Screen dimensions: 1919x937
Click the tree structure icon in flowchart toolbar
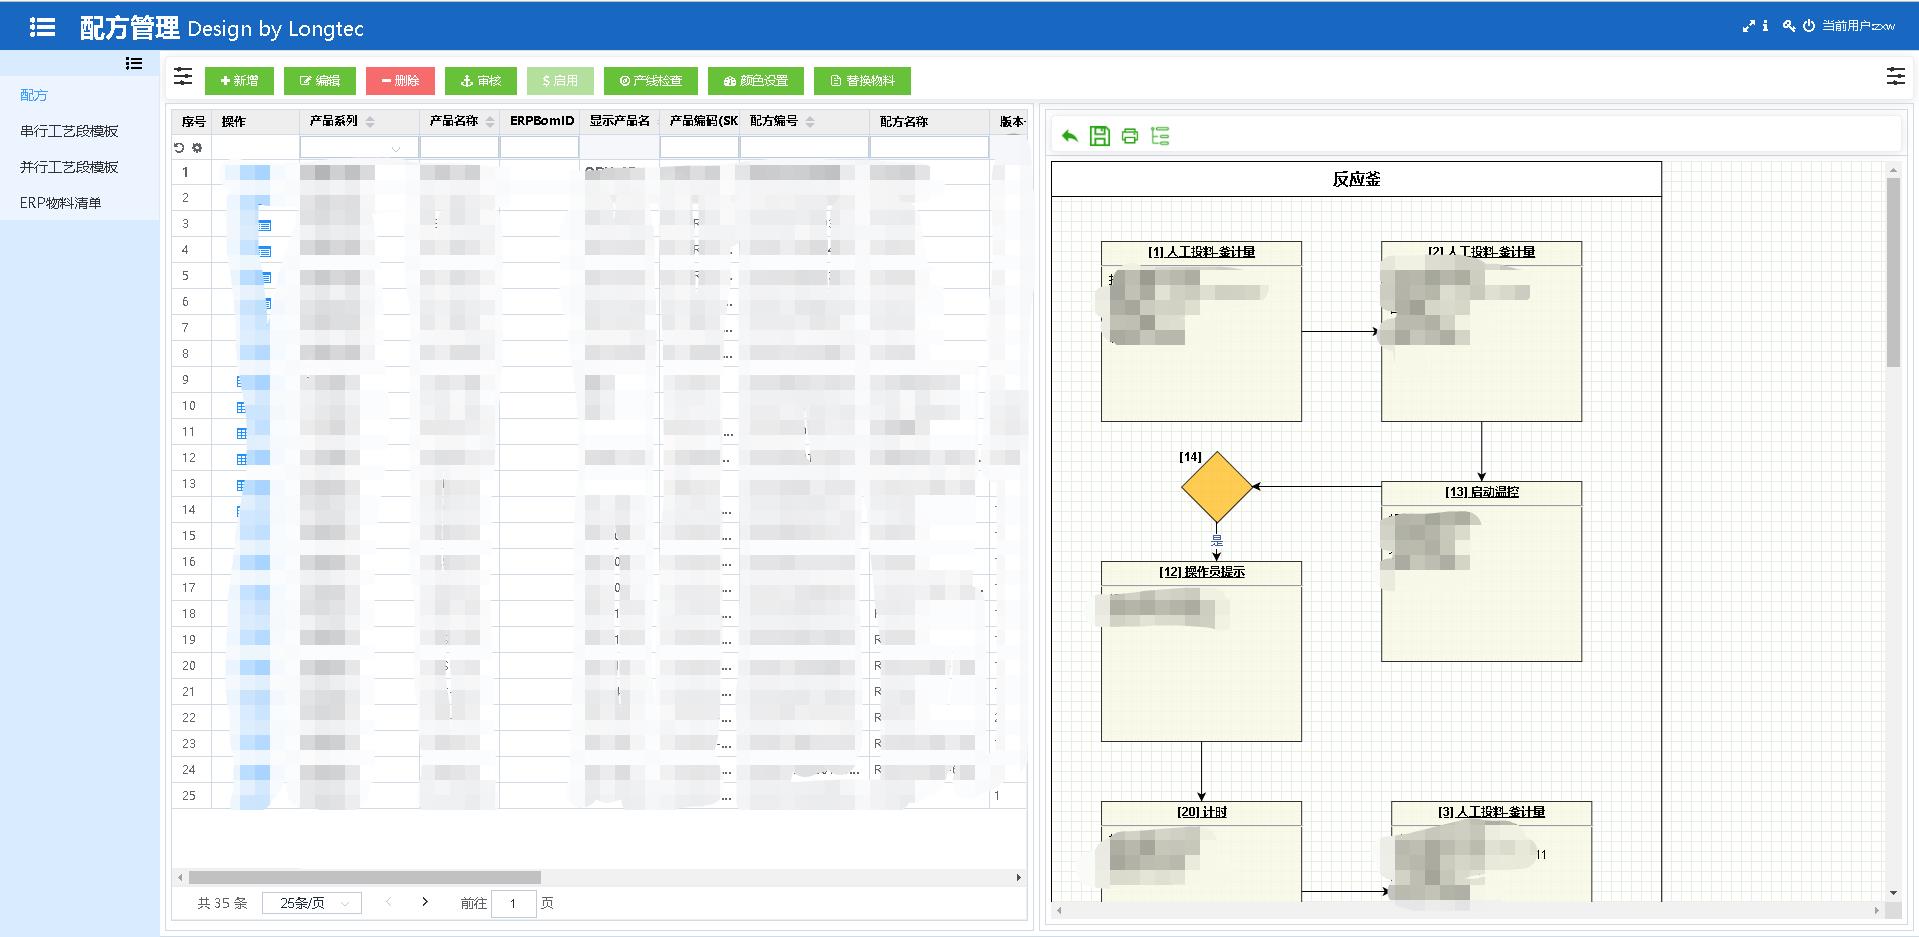[x=1160, y=136]
